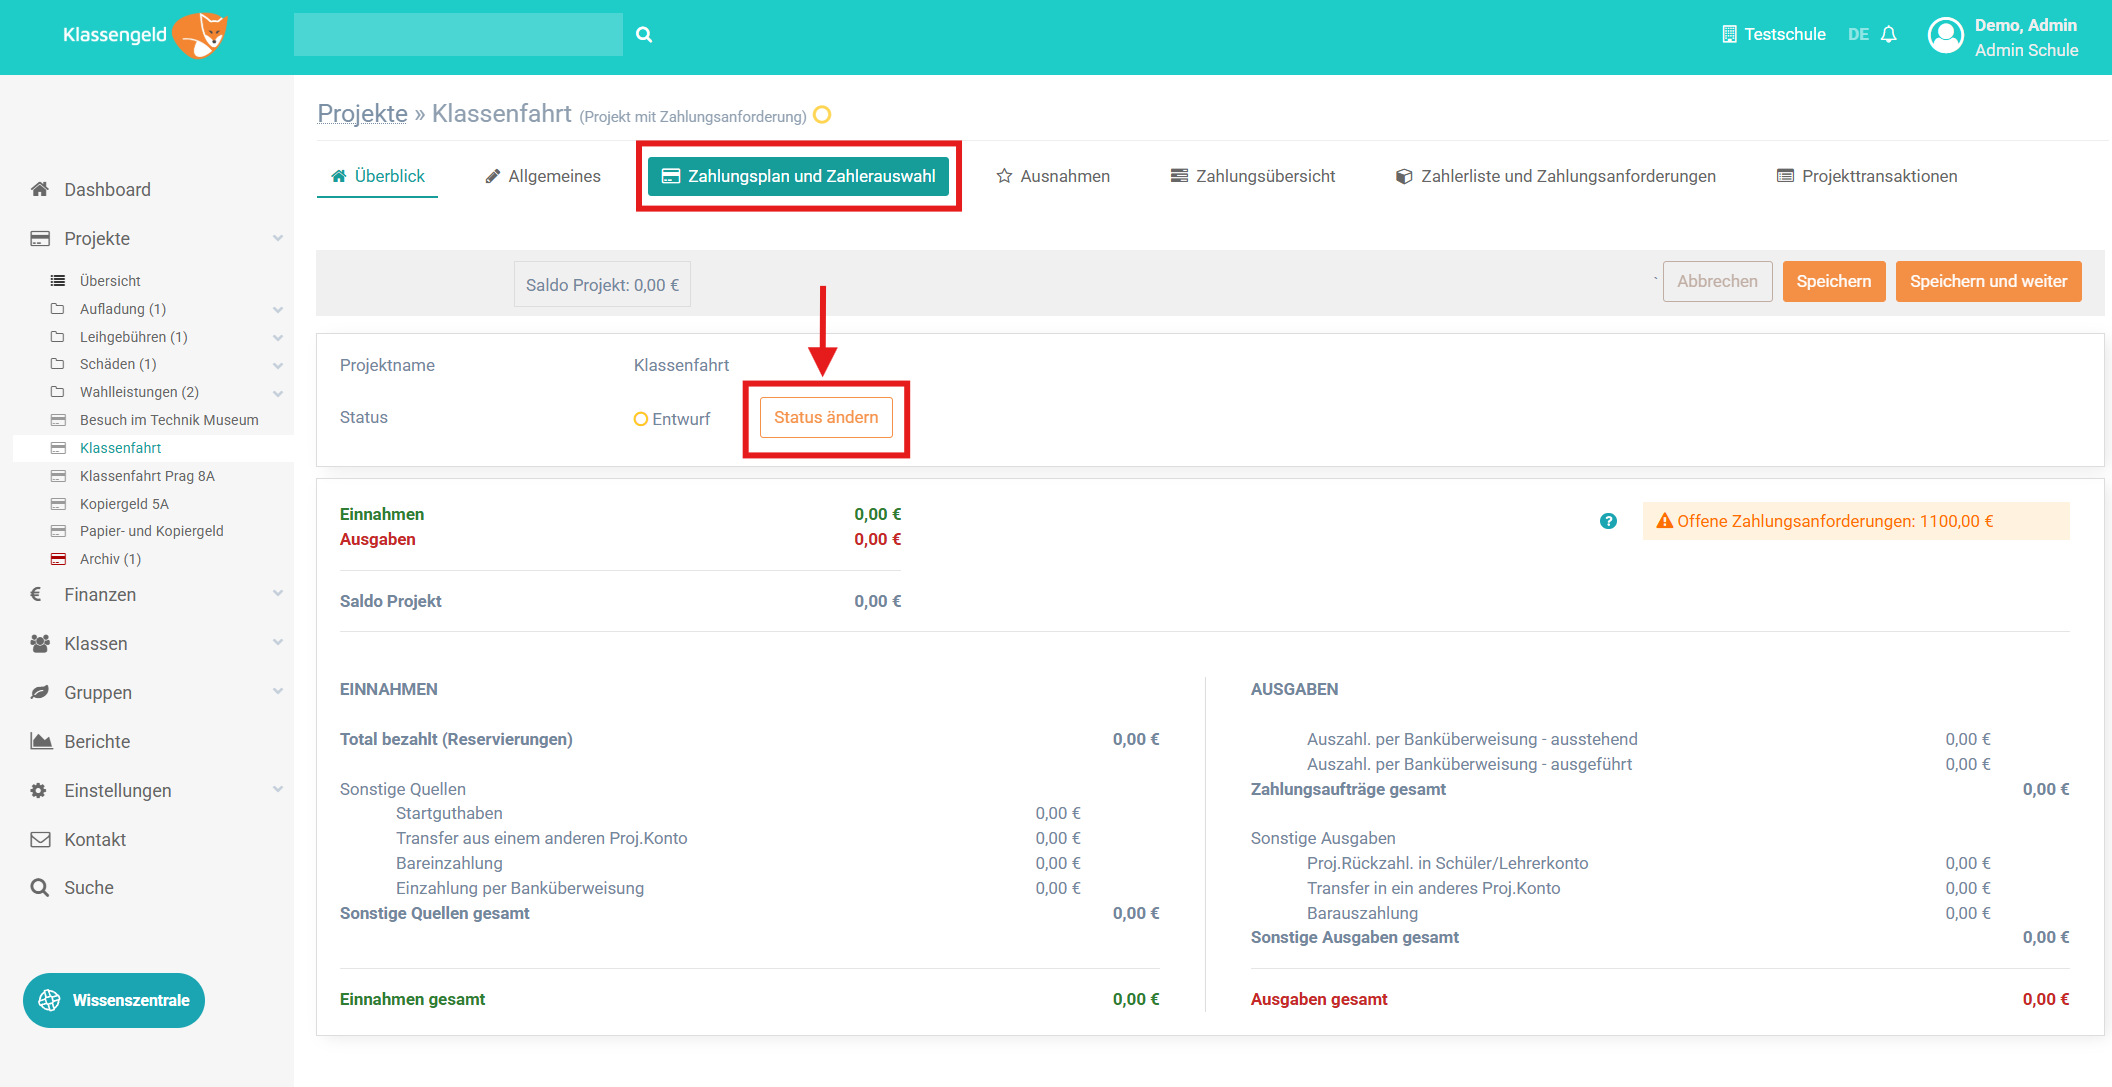Switch language via DE selector
The width and height of the screenshot is (2112, 1087).
[x=1857, y=35]
